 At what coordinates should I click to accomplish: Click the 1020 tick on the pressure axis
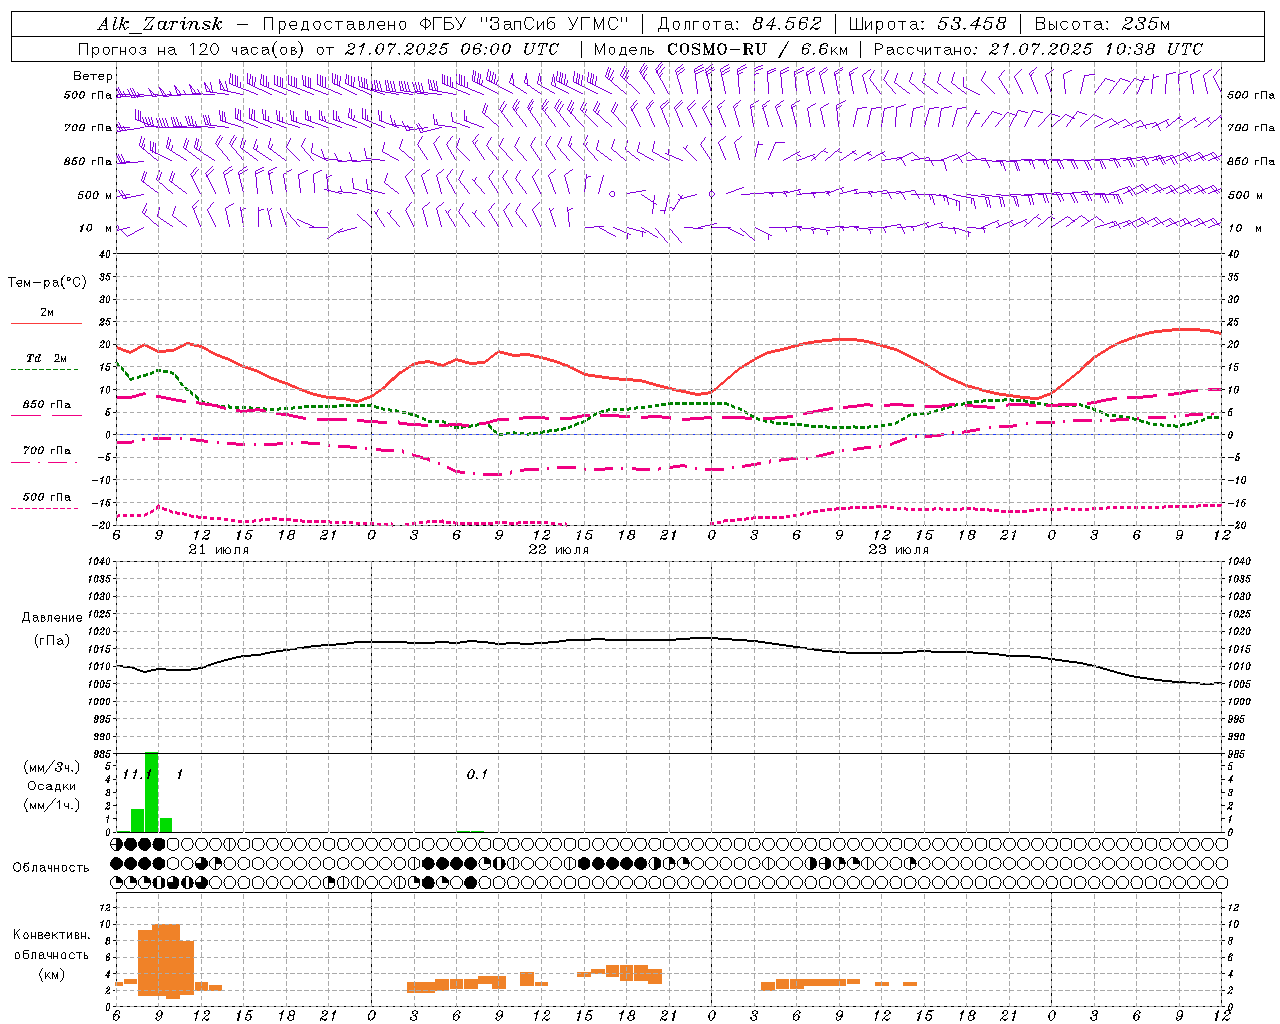99,632
